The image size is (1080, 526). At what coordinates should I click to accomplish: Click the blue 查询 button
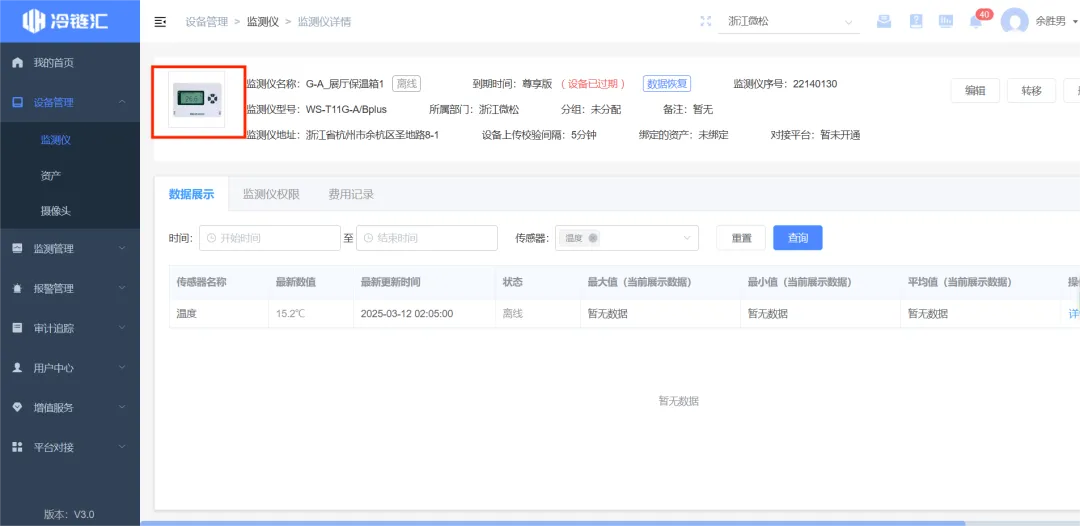pos(798,238)
